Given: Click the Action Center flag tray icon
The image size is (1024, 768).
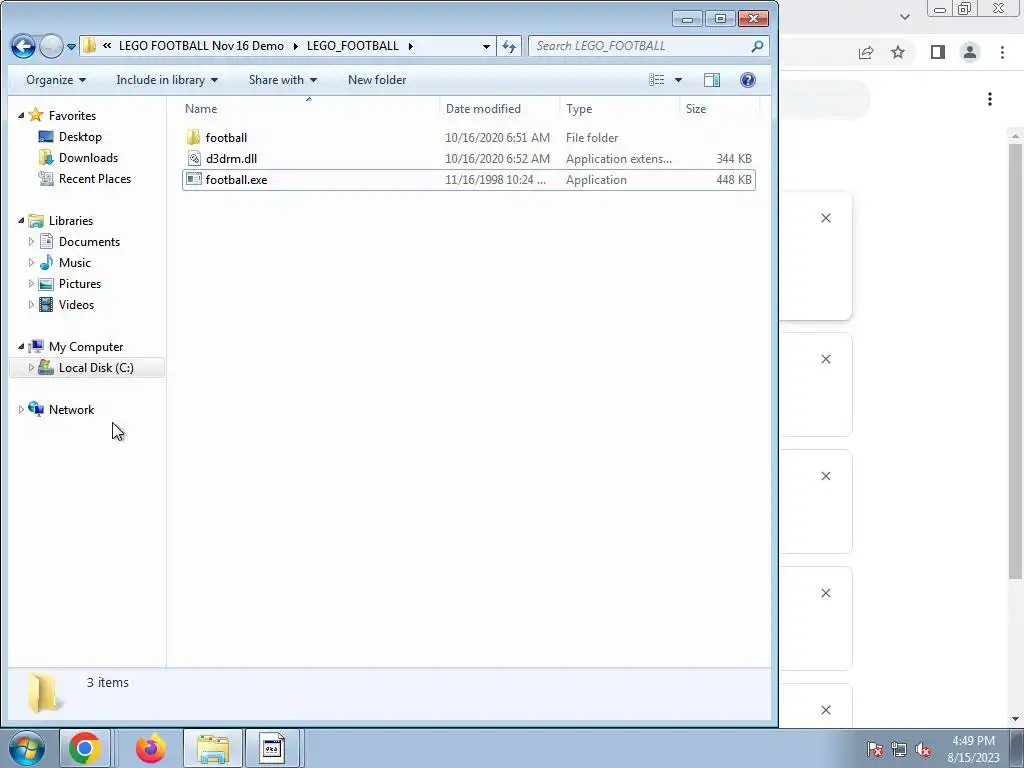Looking at the screenshot, I should [x=874, y=749].
